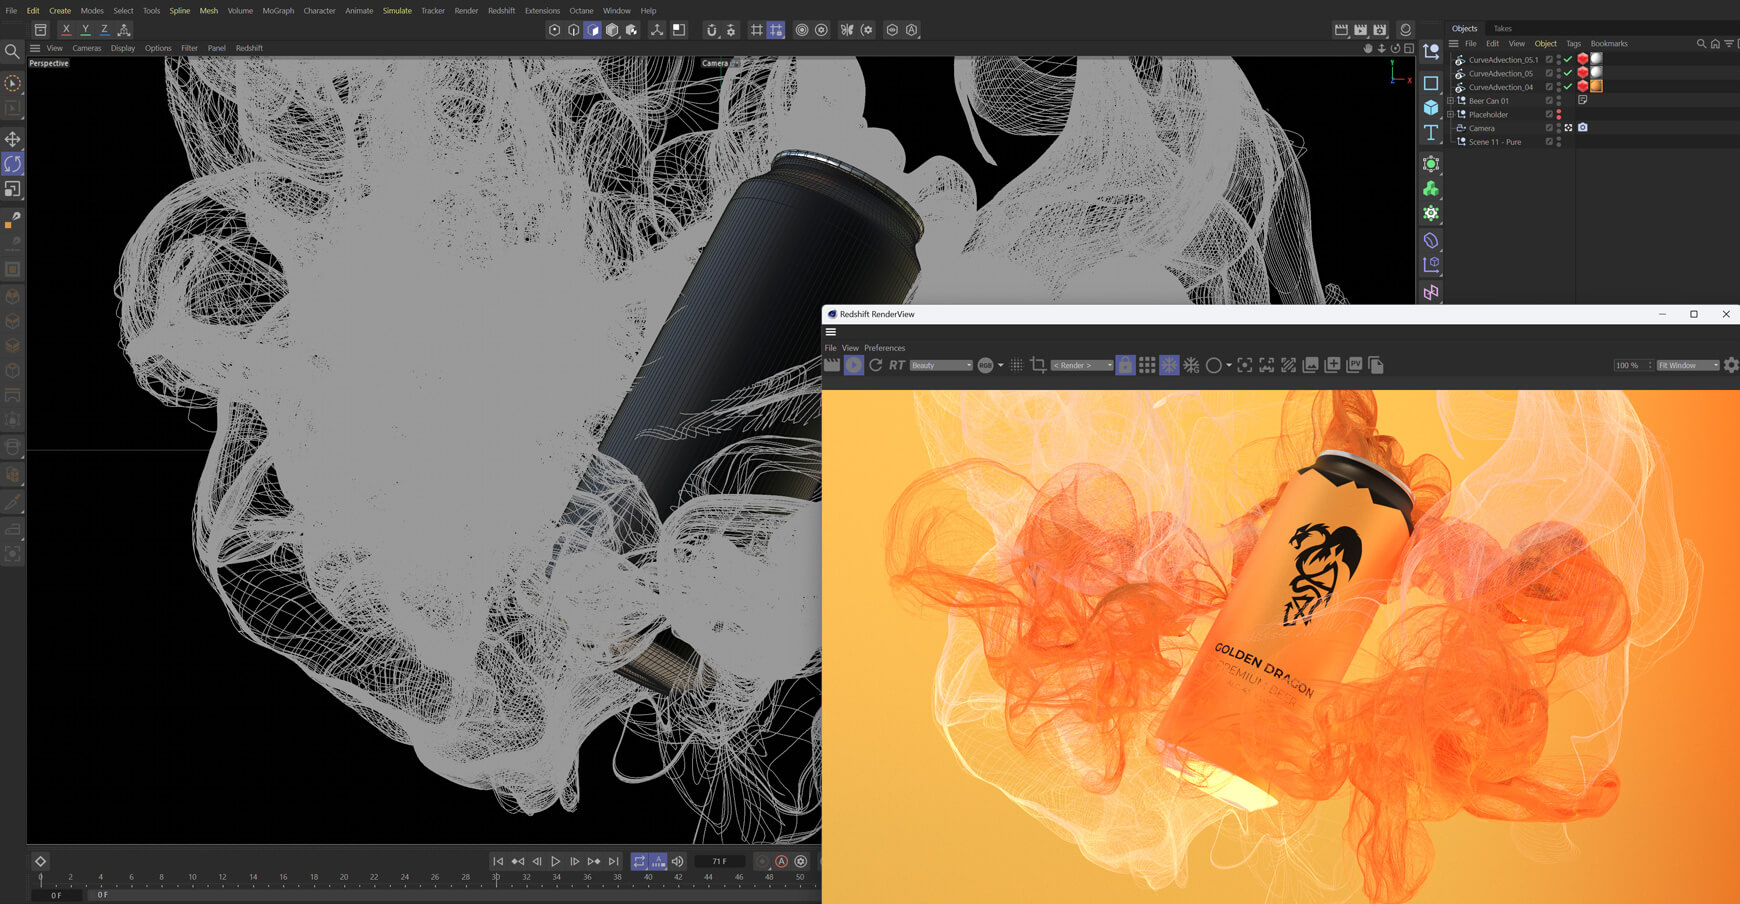
Task: Toggle the green checkmark of CurveAdvection_05.1
Action: (1568, 59)
